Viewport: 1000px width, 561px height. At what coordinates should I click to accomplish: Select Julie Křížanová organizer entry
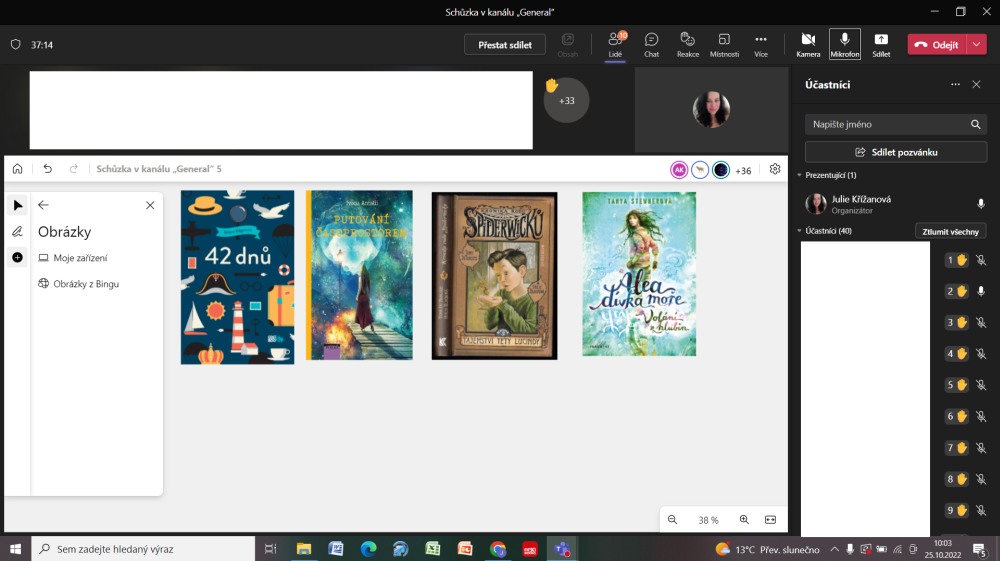click(895, 204)
